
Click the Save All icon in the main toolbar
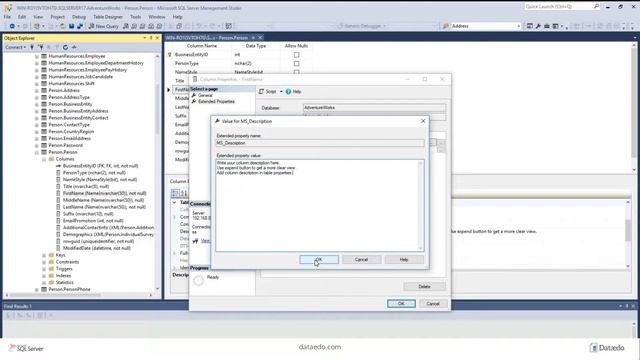click(x=80, y=26)
